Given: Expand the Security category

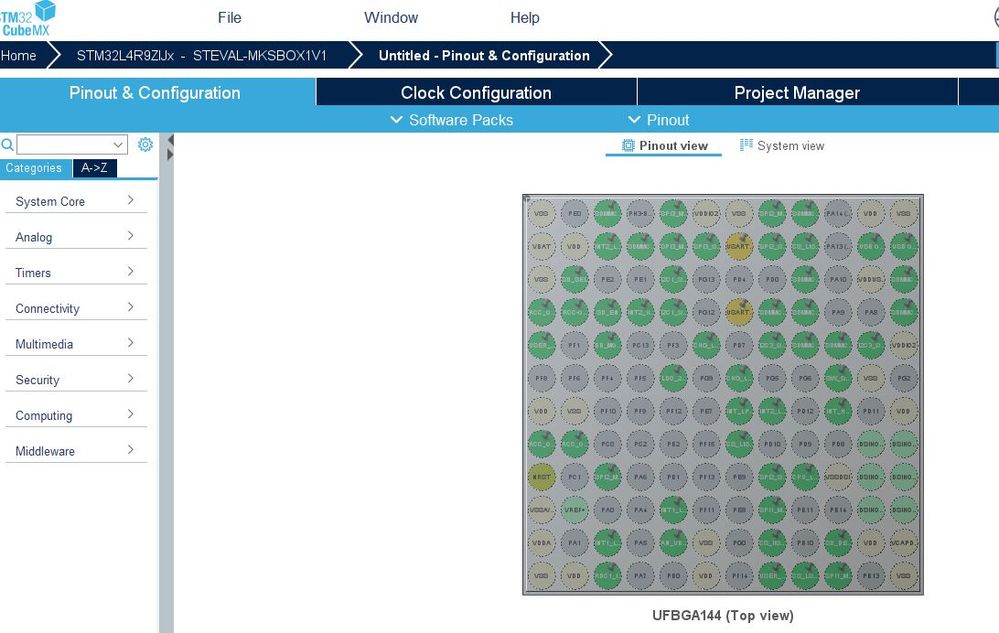Looking at the screenshot, I should 75,380.
